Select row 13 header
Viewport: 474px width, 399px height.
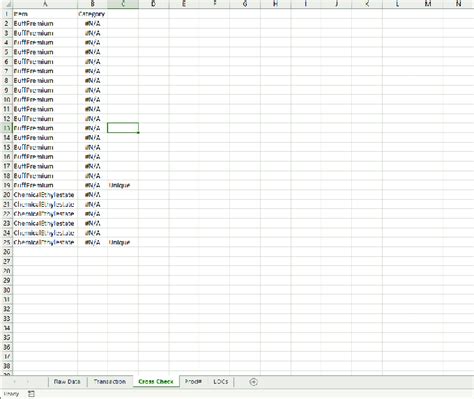tap(6, 128)
